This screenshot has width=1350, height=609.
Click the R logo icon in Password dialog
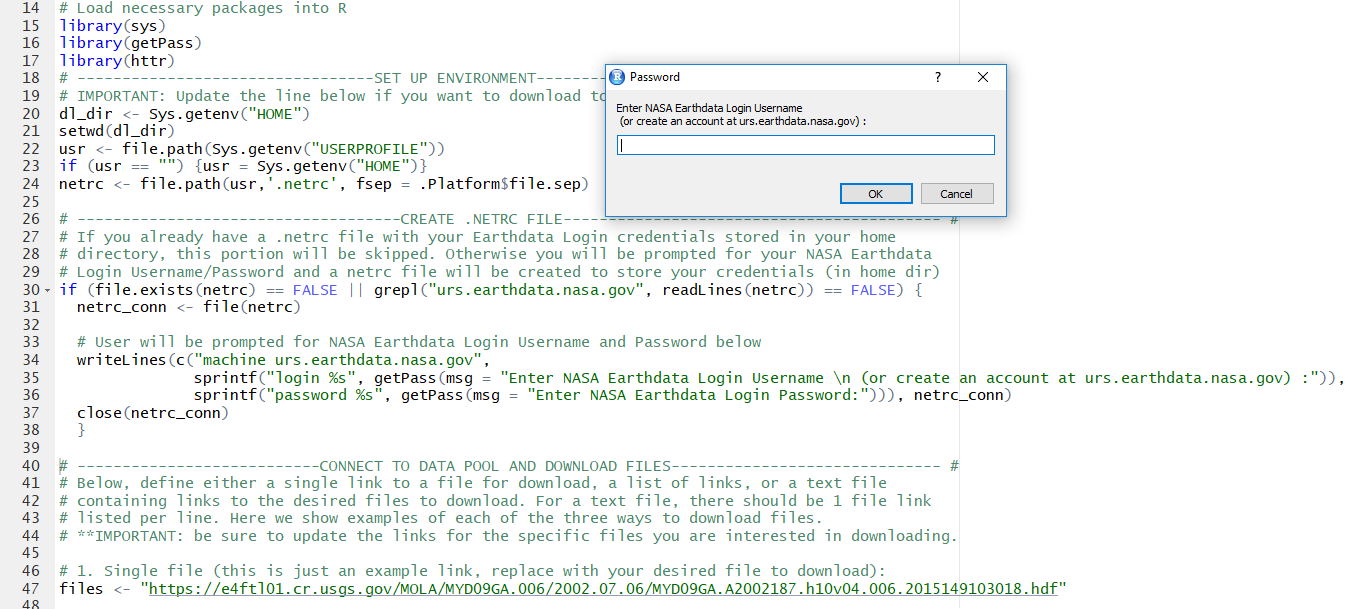click(618, 77)
